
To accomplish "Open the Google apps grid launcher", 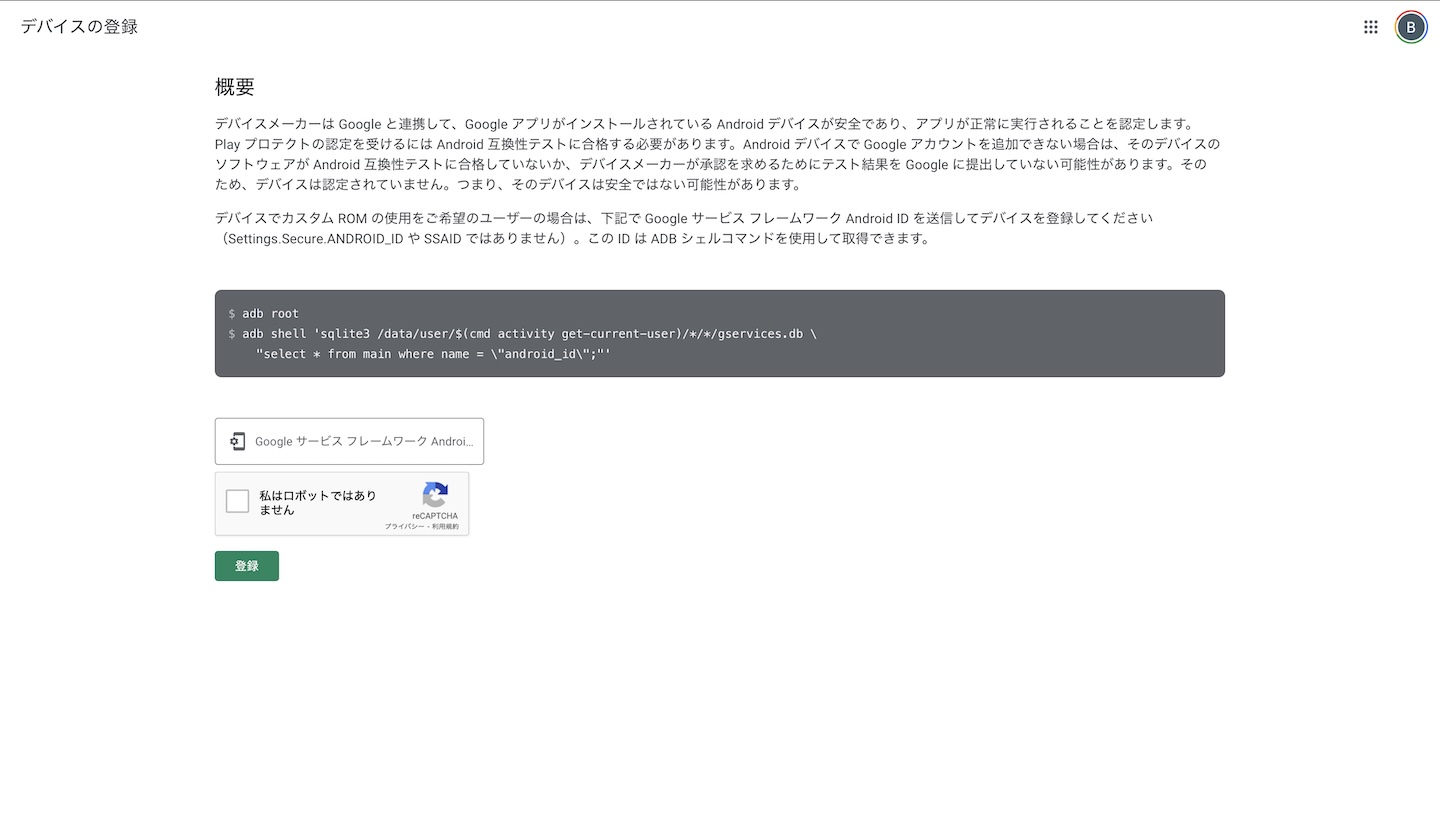I will [1370, 27].
